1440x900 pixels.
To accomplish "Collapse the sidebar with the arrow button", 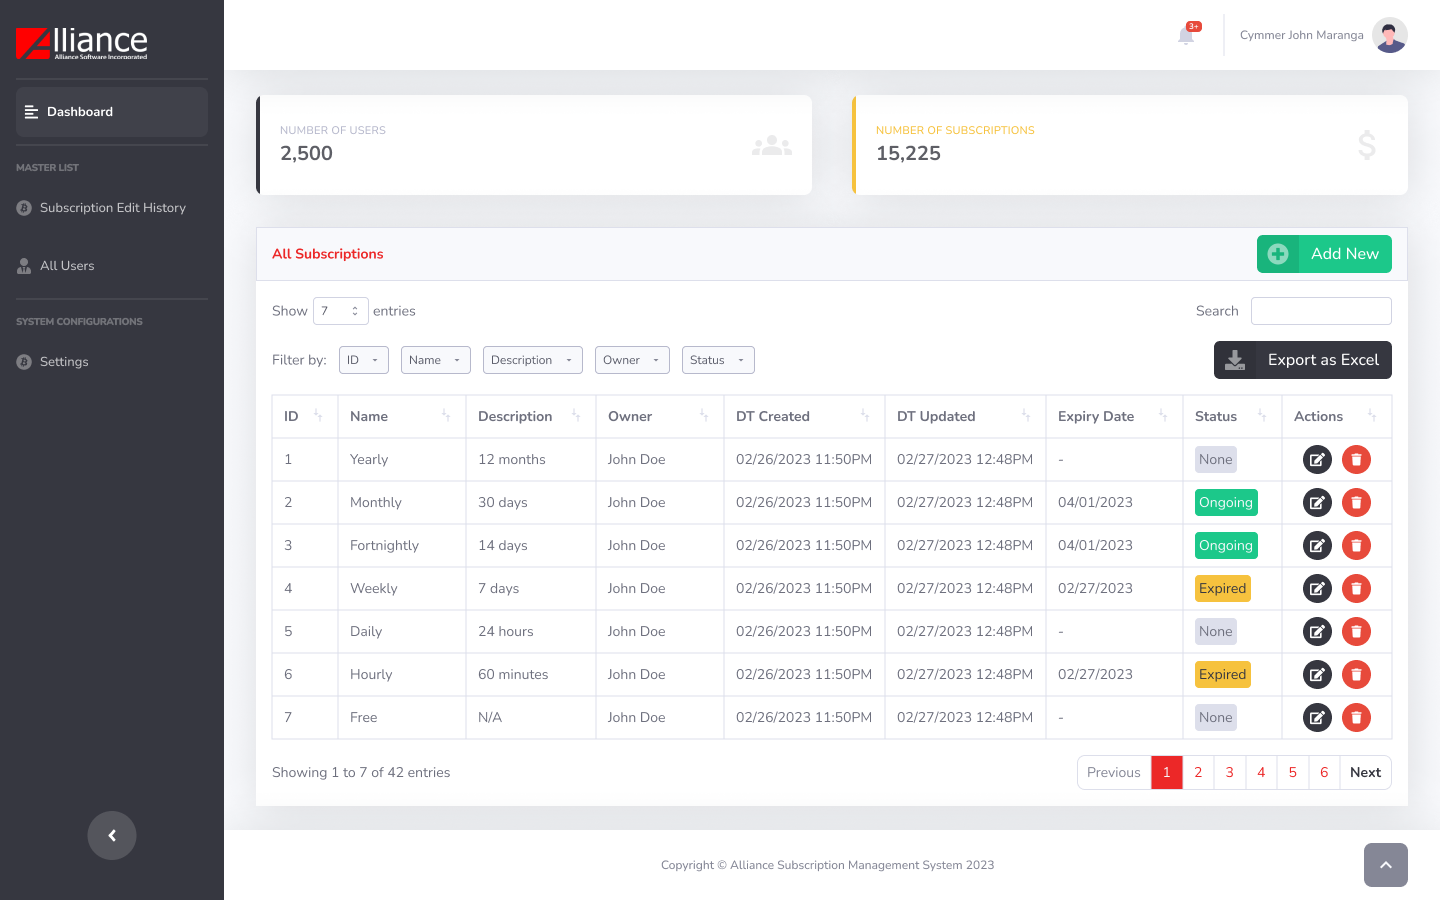I will [112, 835].
